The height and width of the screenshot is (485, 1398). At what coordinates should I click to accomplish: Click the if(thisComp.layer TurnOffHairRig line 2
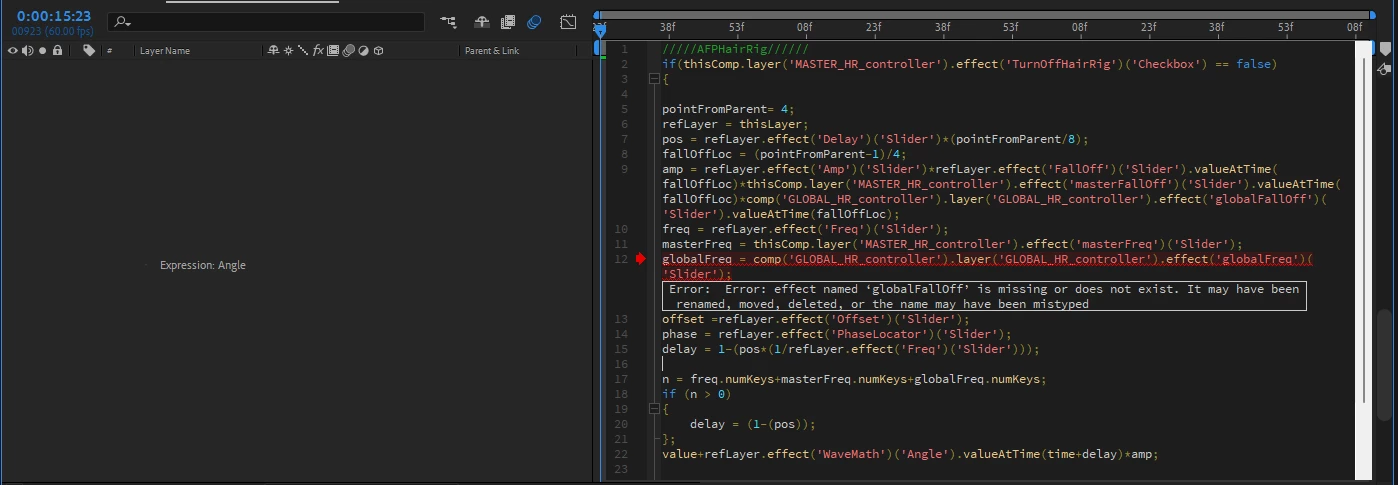pyautogui.click(x=971, y=64)
